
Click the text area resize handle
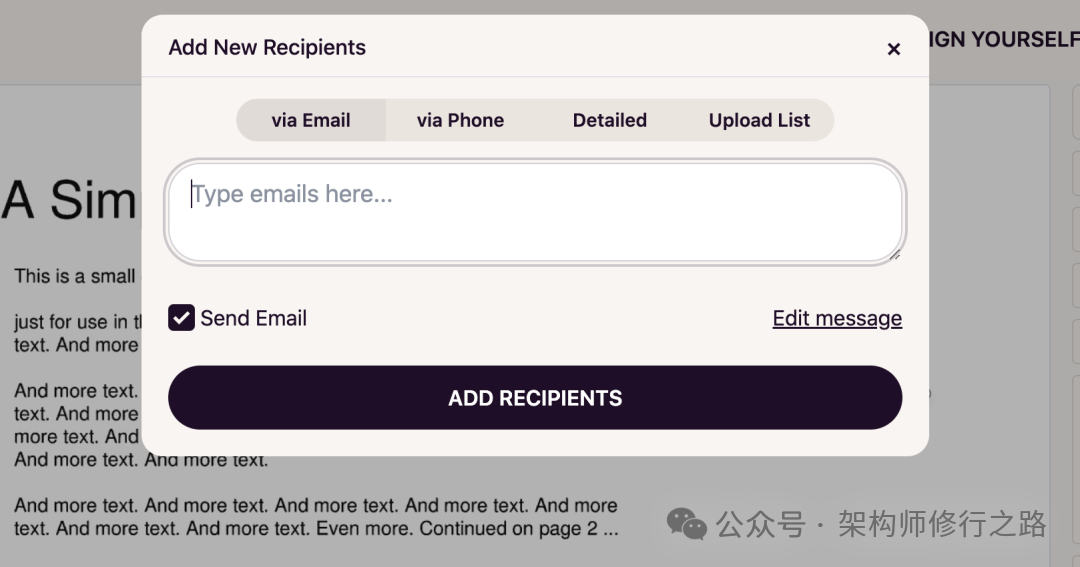click(x=895, y=255)
